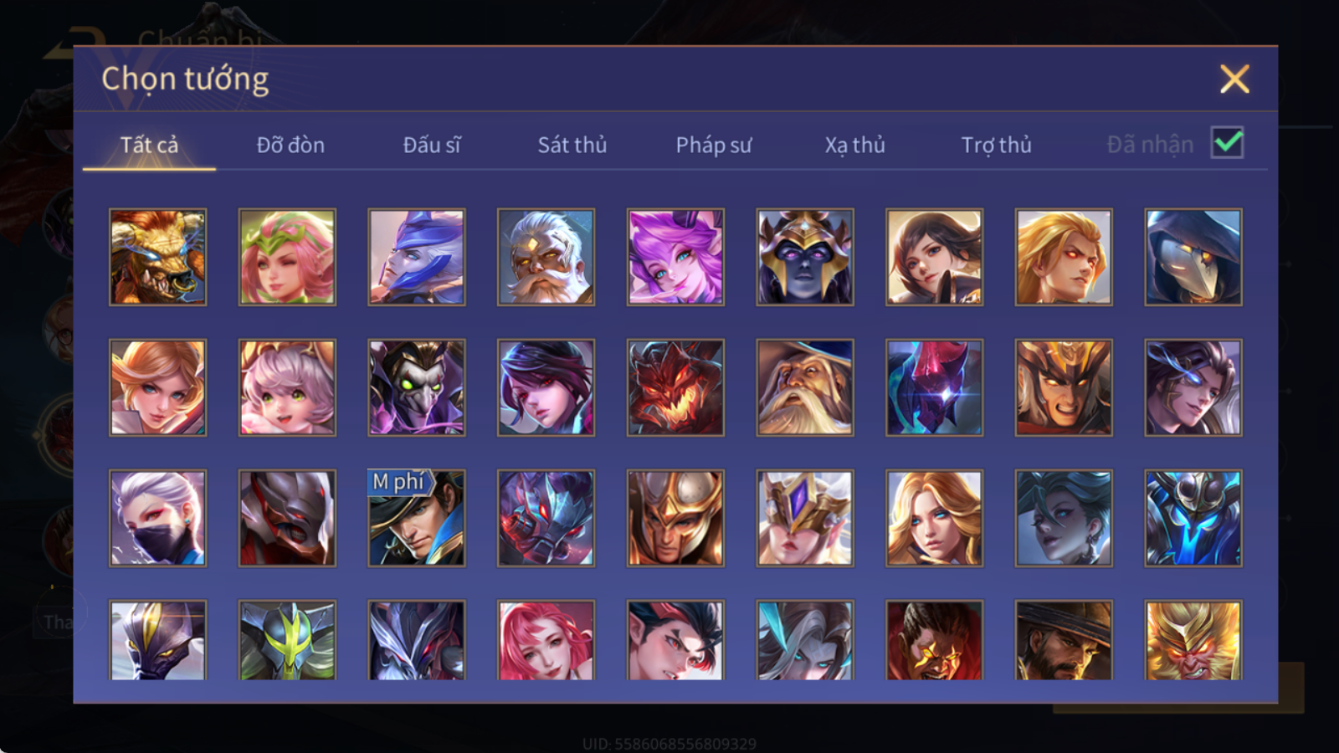Select the white-bearded wizard with hat
Viewport: 1339px width, 753px height.
[x=805, y=388]
